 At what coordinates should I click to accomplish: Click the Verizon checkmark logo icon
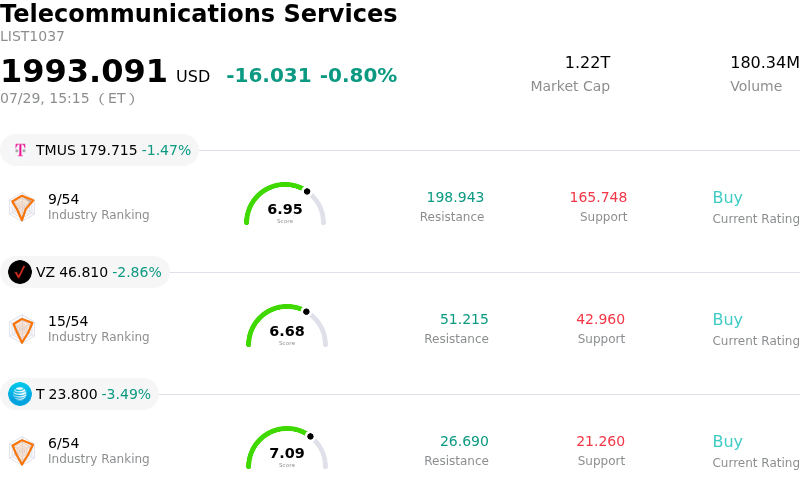(20, 272)
